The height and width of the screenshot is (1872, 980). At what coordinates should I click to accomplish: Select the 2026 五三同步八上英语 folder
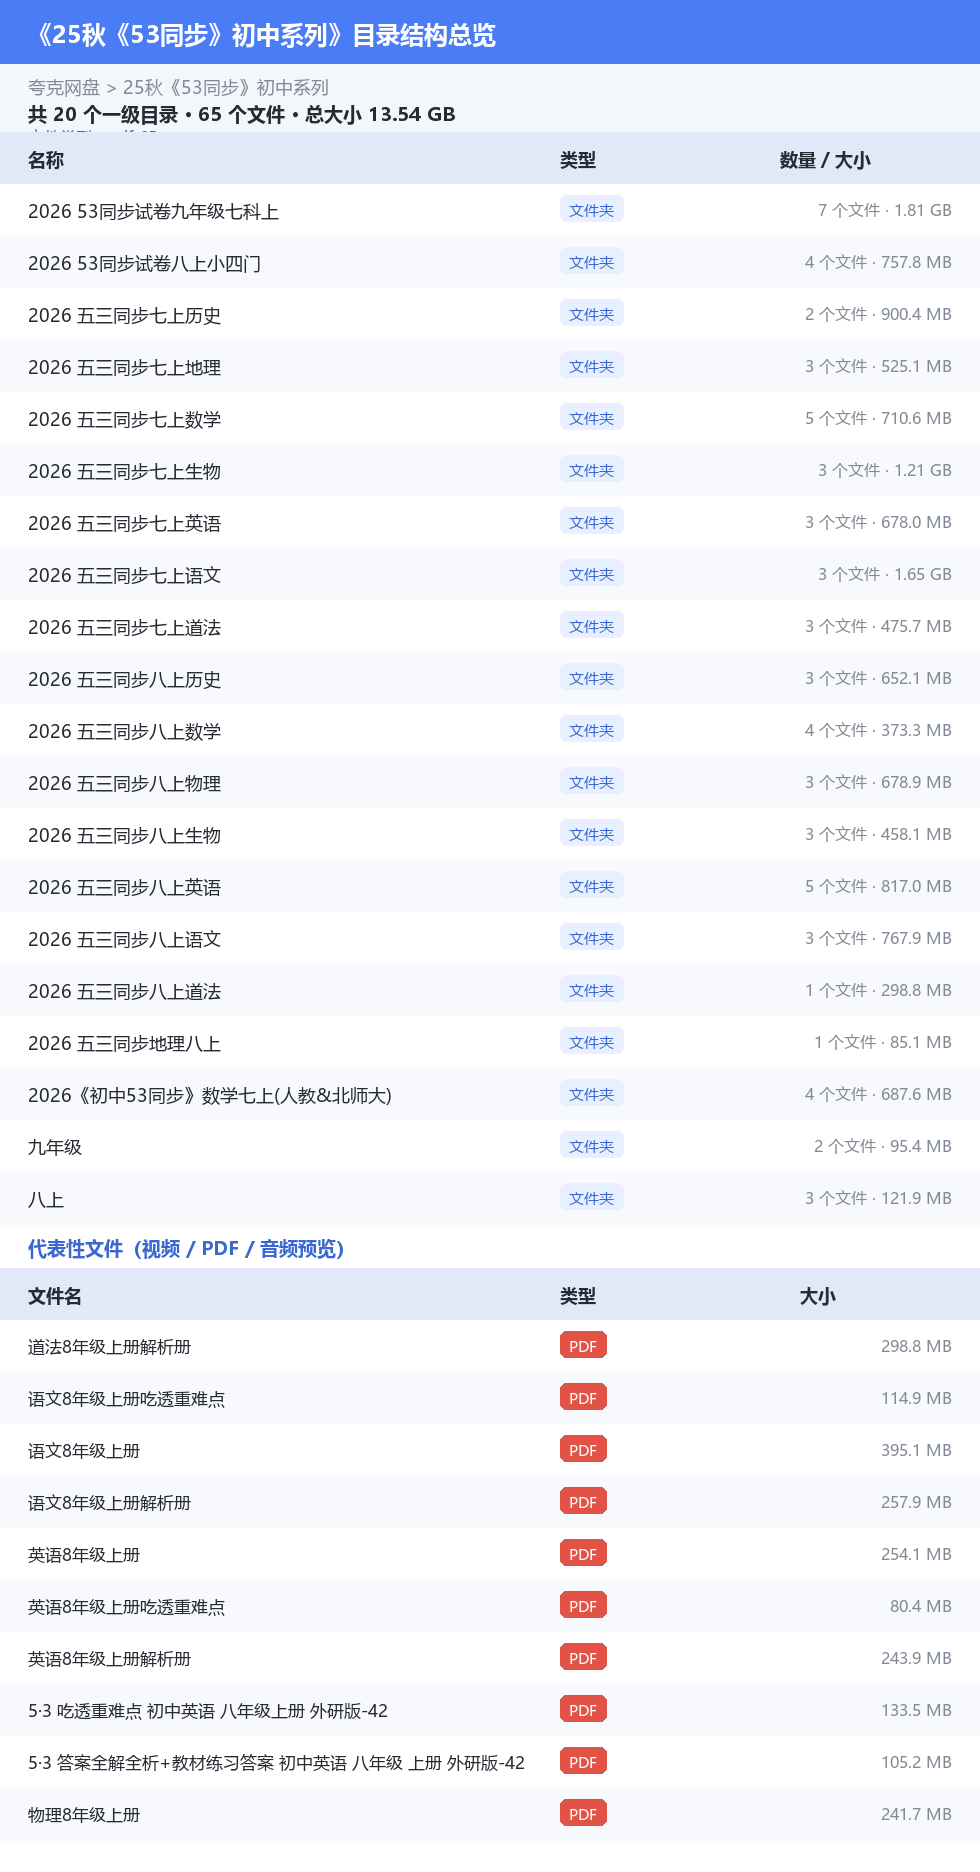pos(124,887)
